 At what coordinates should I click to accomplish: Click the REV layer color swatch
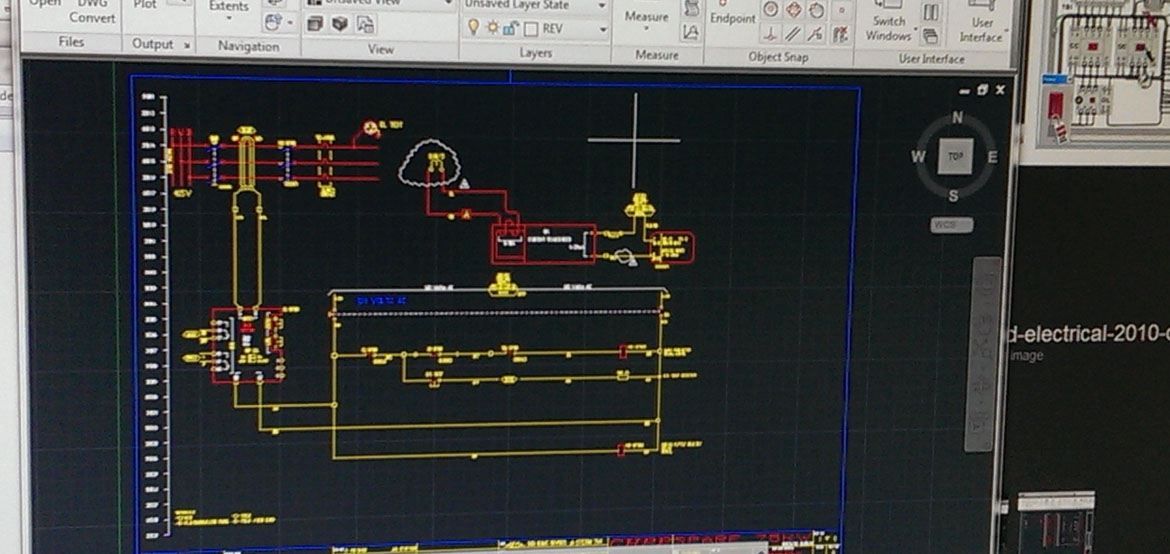531,30
